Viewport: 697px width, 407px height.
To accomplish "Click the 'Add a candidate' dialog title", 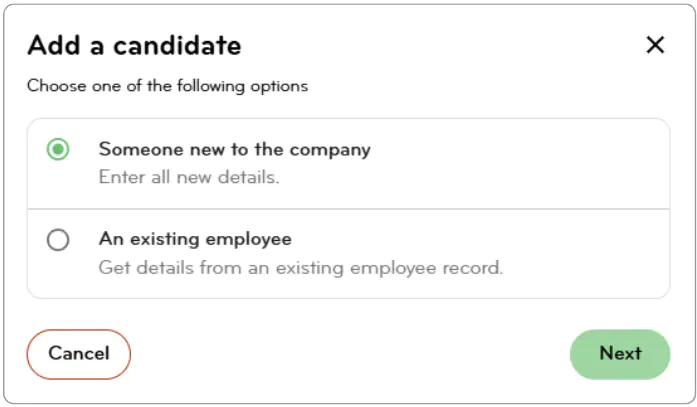I will (x=134, y=45).
